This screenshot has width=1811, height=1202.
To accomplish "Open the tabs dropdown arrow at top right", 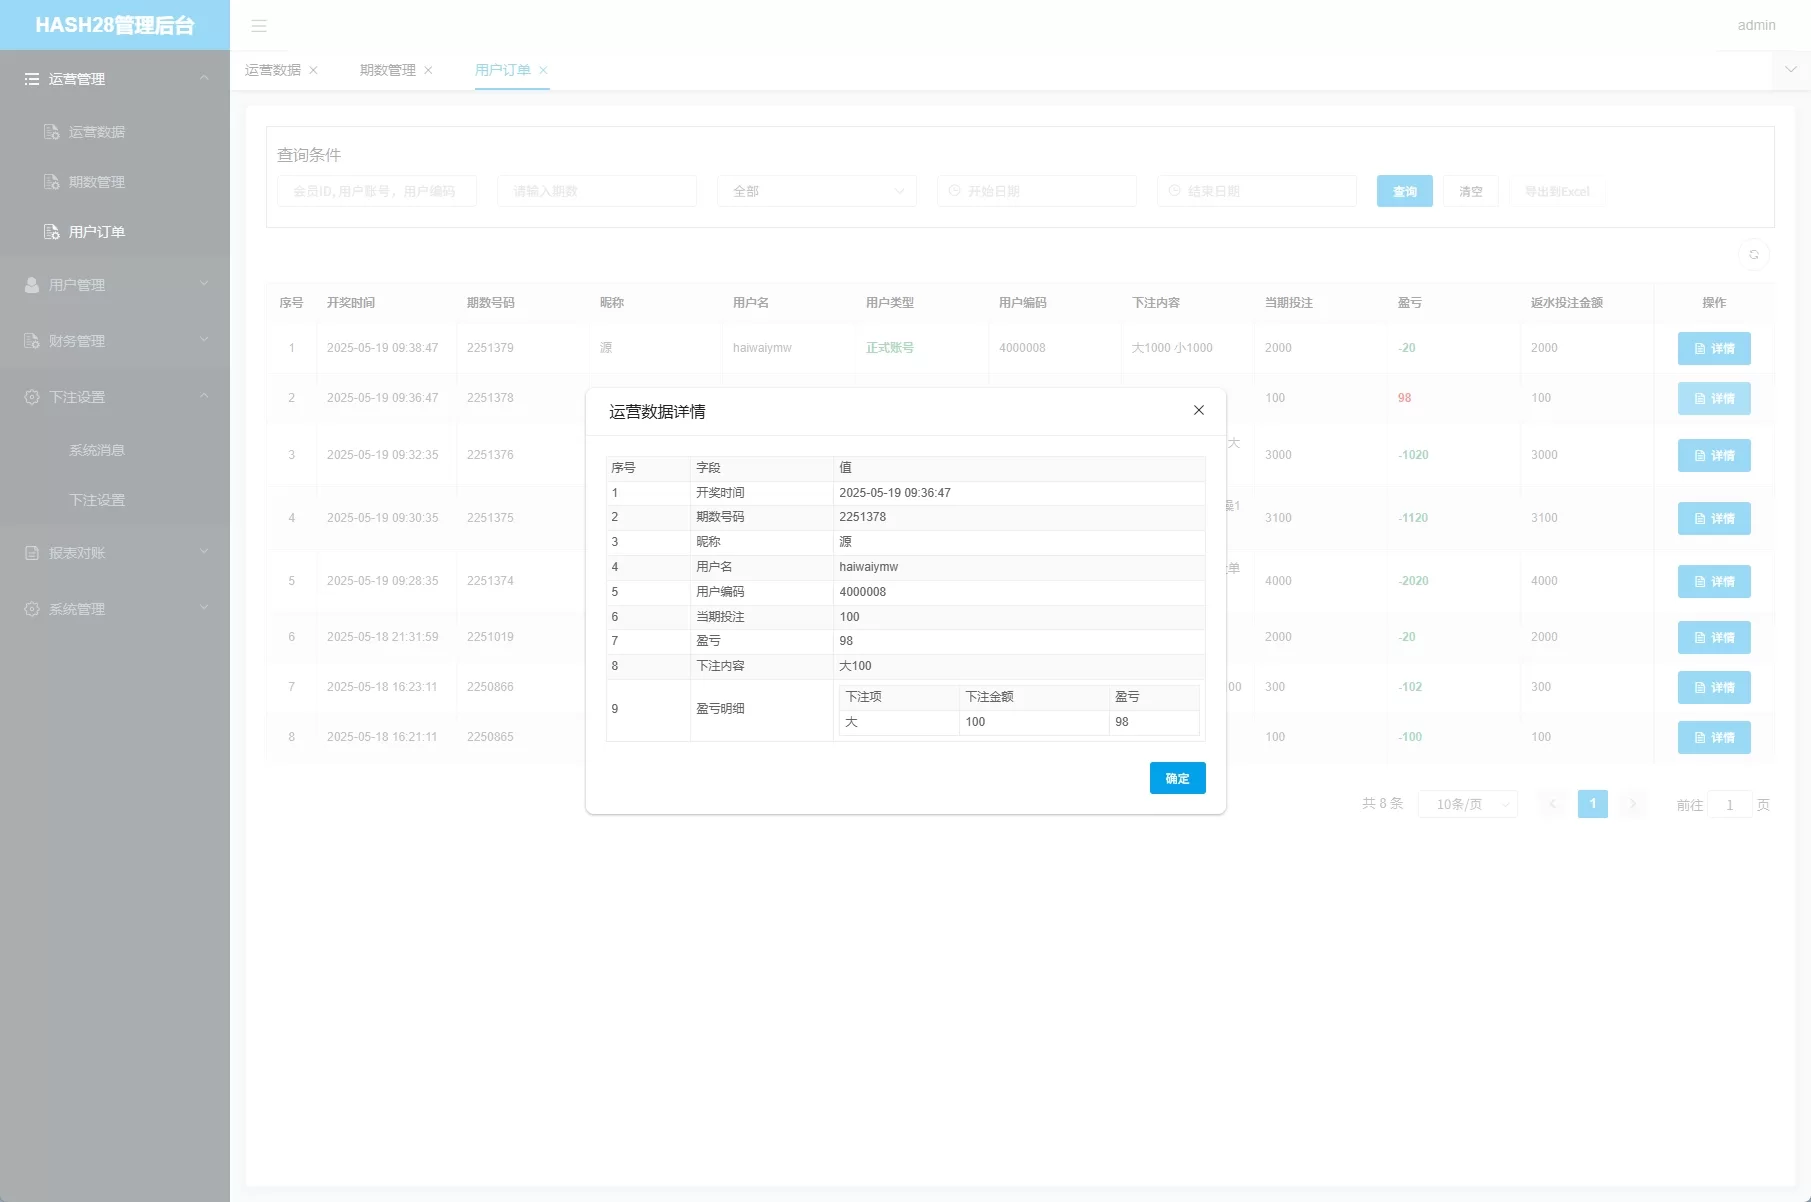I will tap(1790, 70).
